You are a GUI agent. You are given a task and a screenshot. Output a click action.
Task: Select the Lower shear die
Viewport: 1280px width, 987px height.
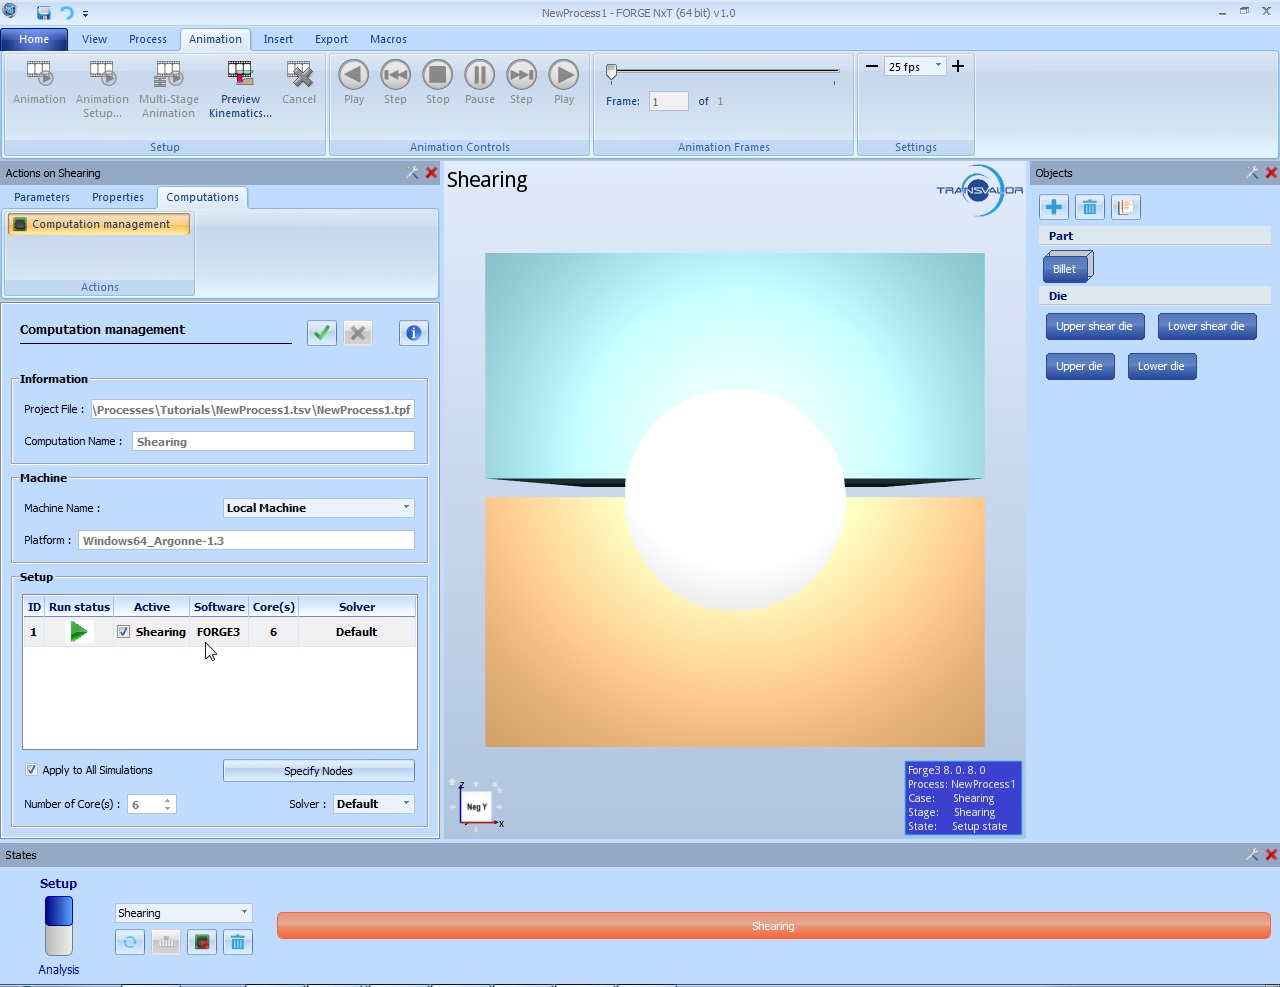[1206, 326]
